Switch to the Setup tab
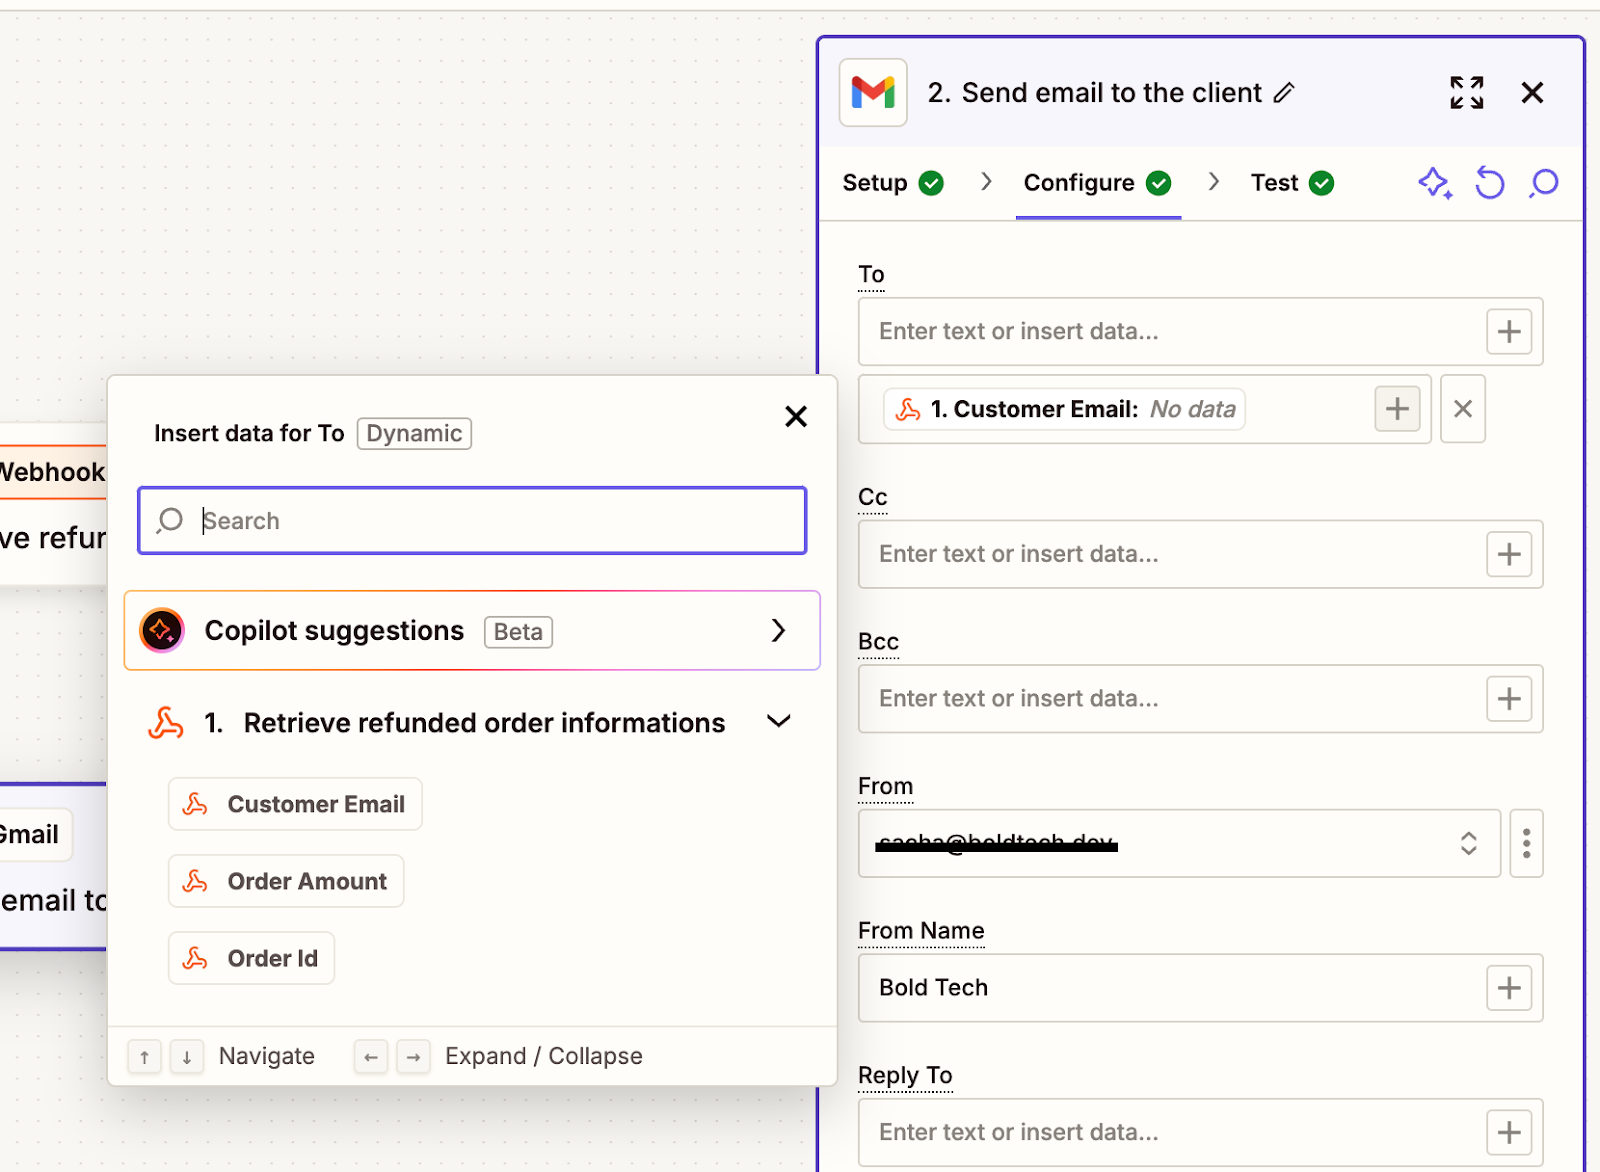1600x1172 pixels. click(x=892, y=183)
